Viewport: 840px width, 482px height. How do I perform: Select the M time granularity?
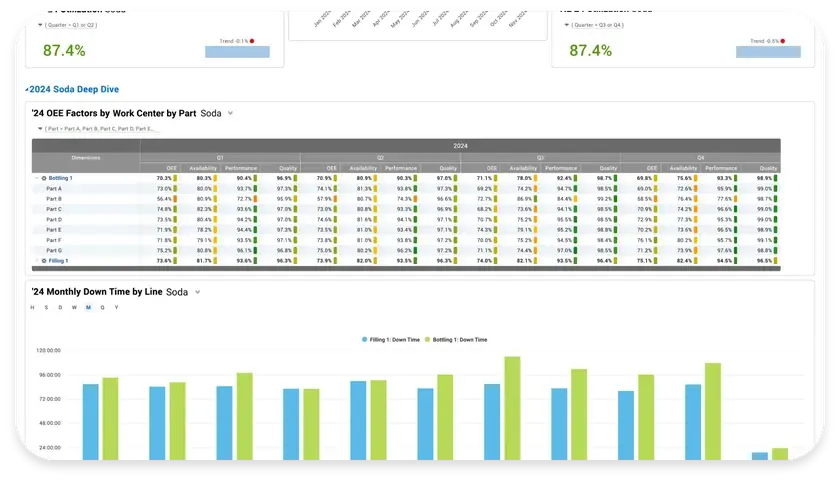tap(88, 307)
